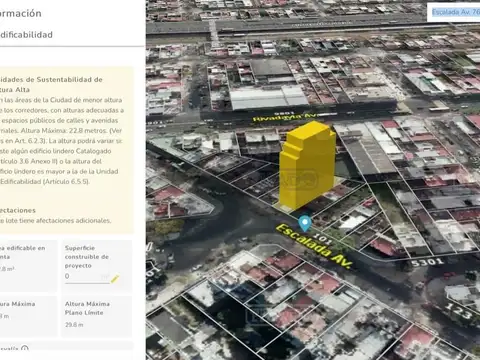480x360 pixels.
Task: Click the 'Altura Máxima: 22.8 metros' description text
Action: 64,131
